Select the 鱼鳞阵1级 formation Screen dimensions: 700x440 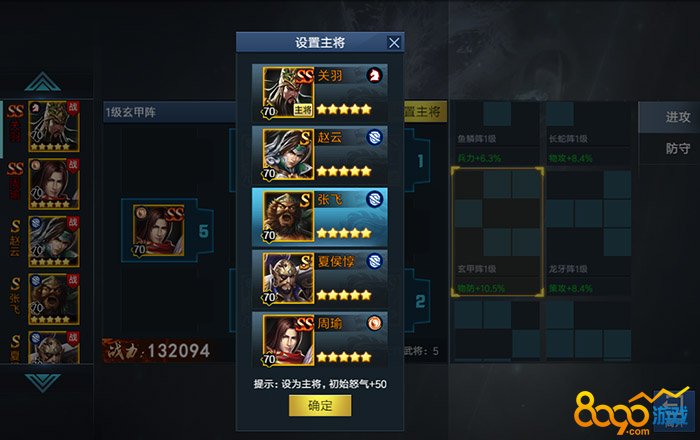point(497,133)
